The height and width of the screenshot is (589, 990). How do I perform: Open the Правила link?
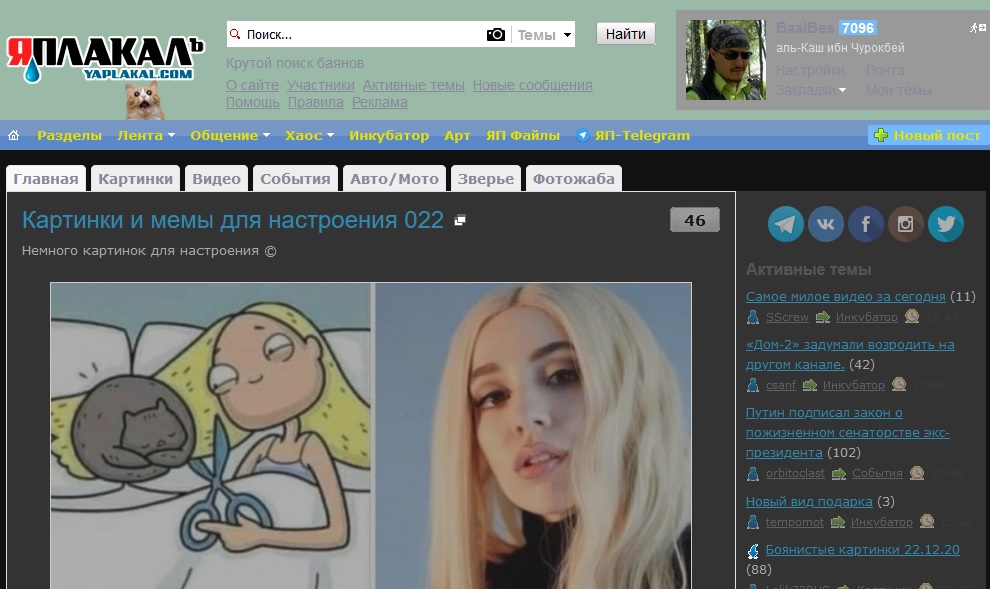pyautogui.click(x=316, y=102)
